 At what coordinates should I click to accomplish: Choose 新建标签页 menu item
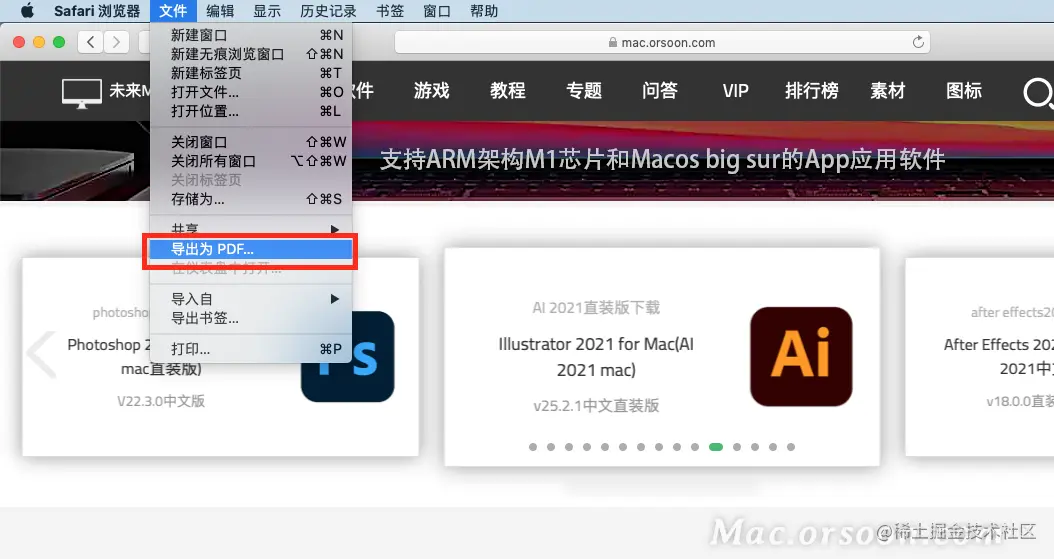point(251,73)
